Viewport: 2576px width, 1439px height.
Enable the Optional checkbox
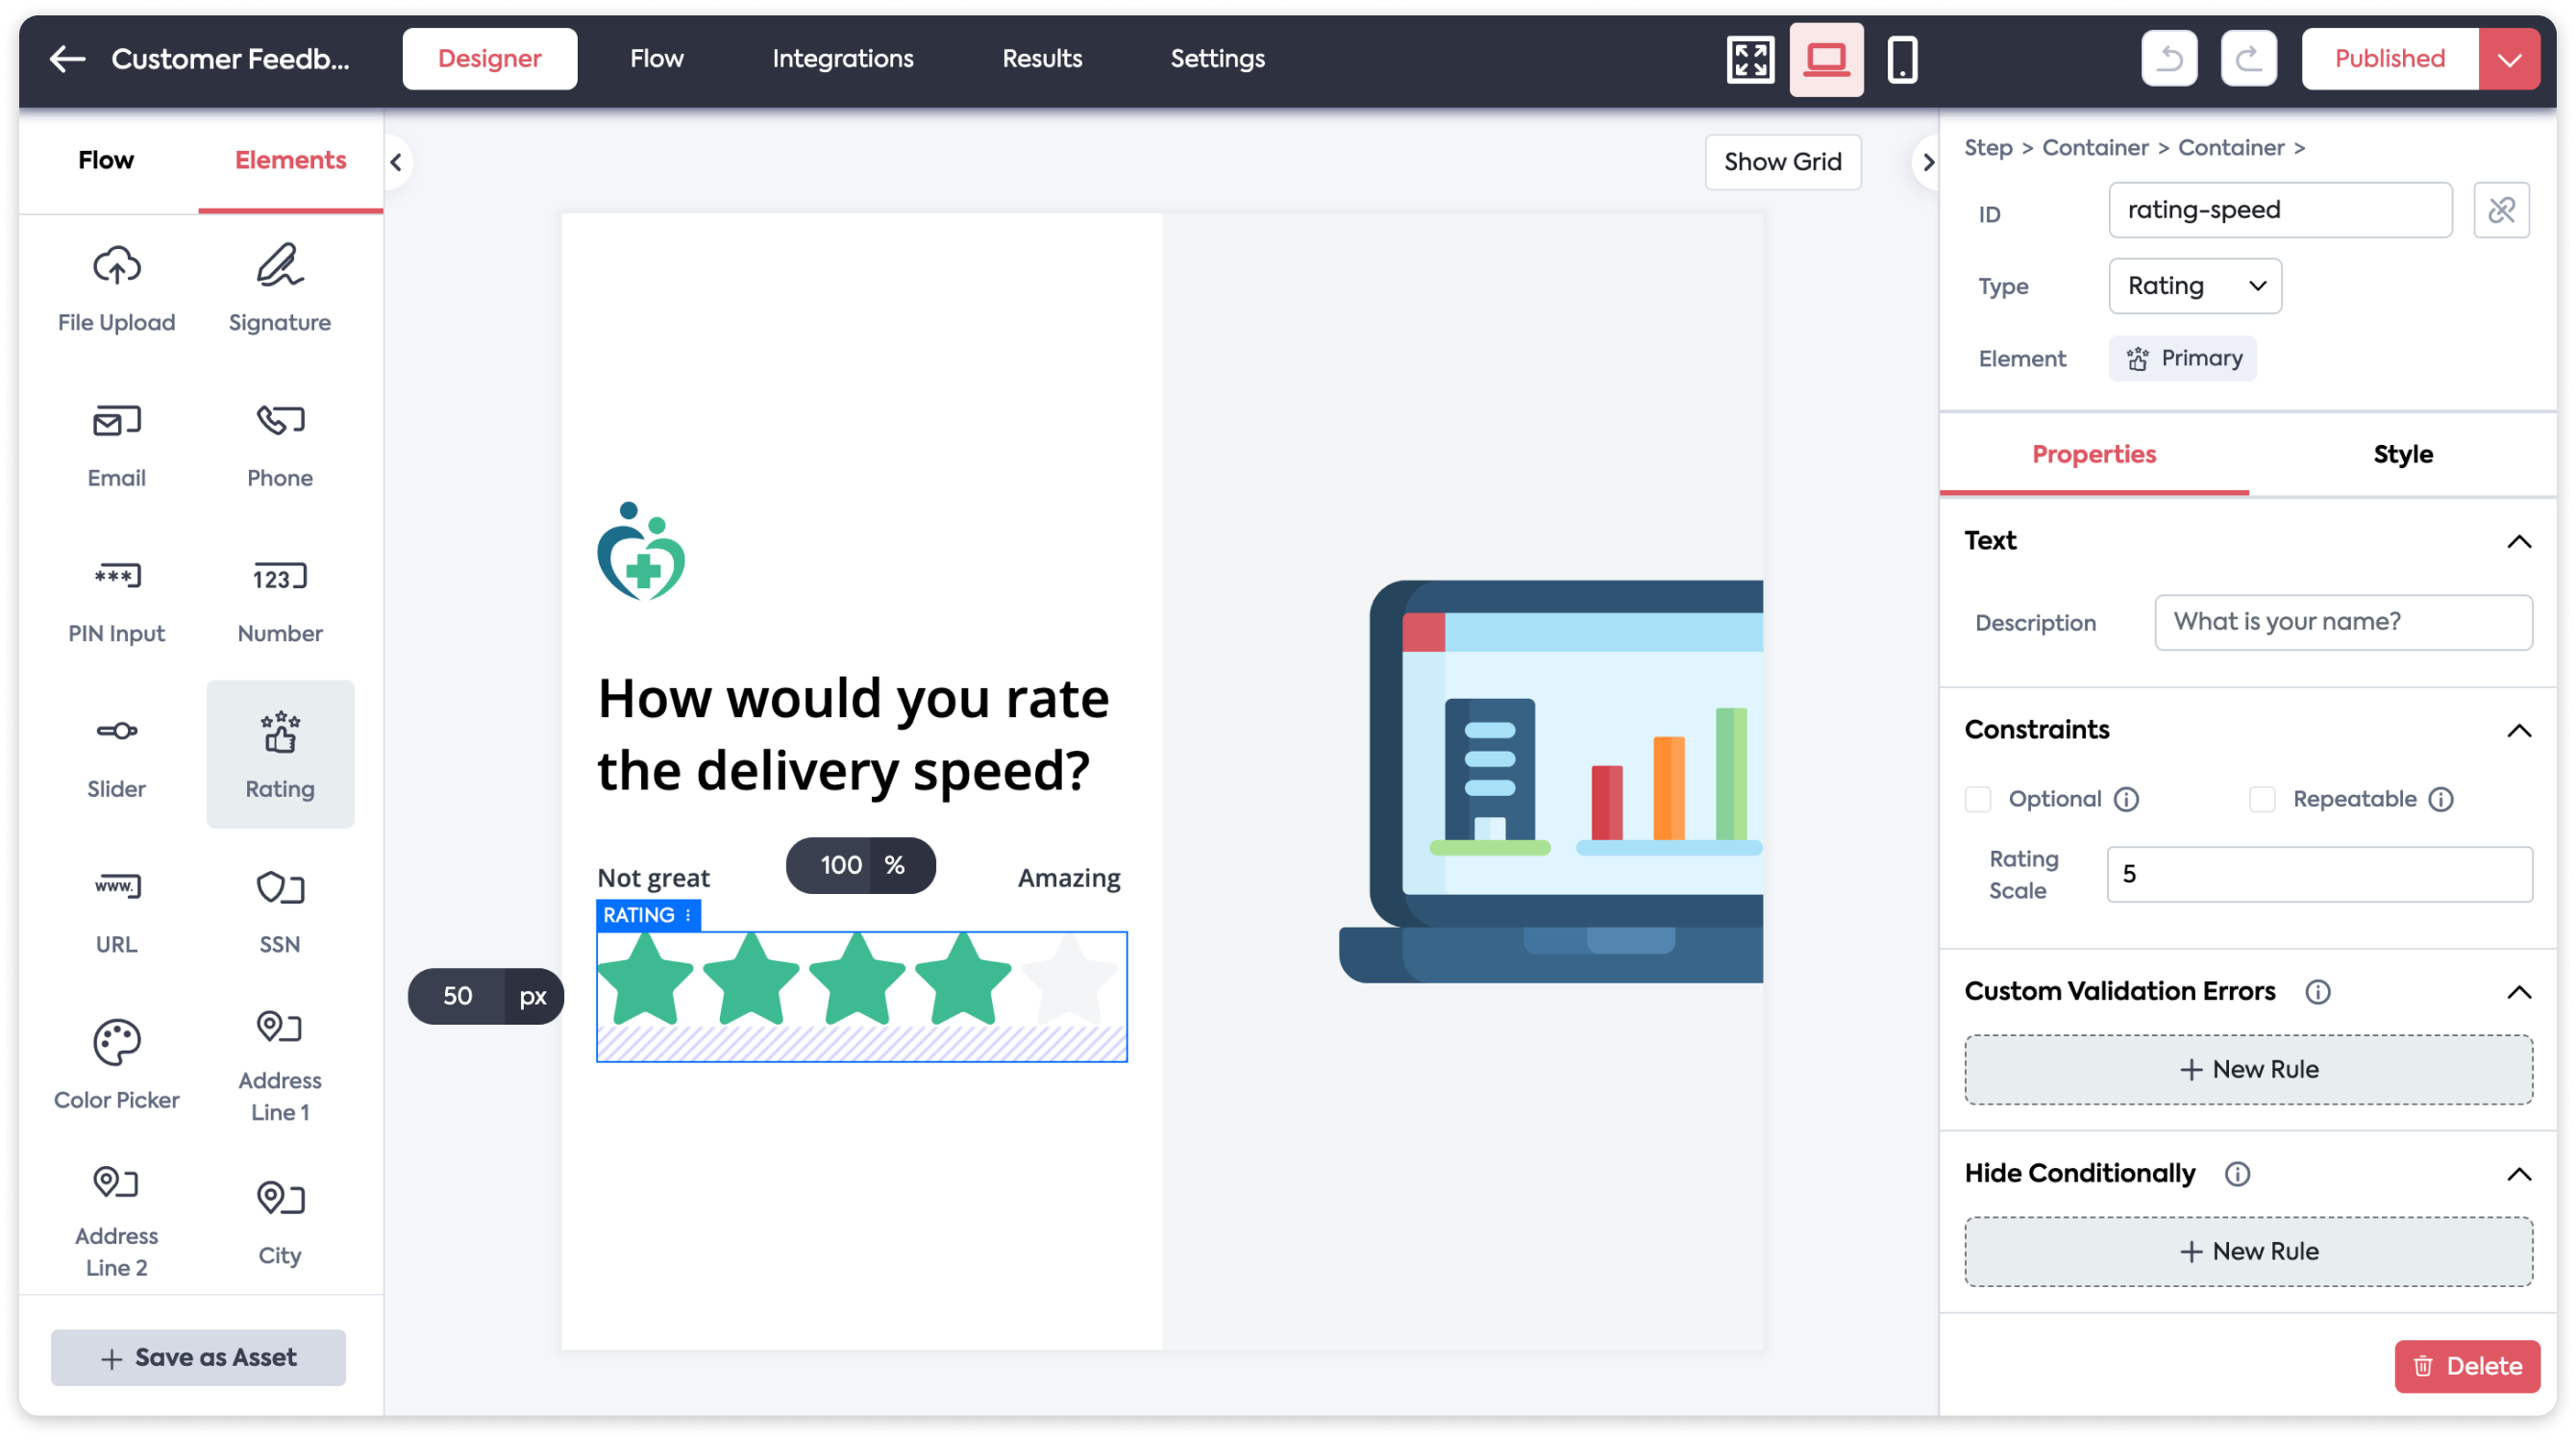[x=1978, y=800]
